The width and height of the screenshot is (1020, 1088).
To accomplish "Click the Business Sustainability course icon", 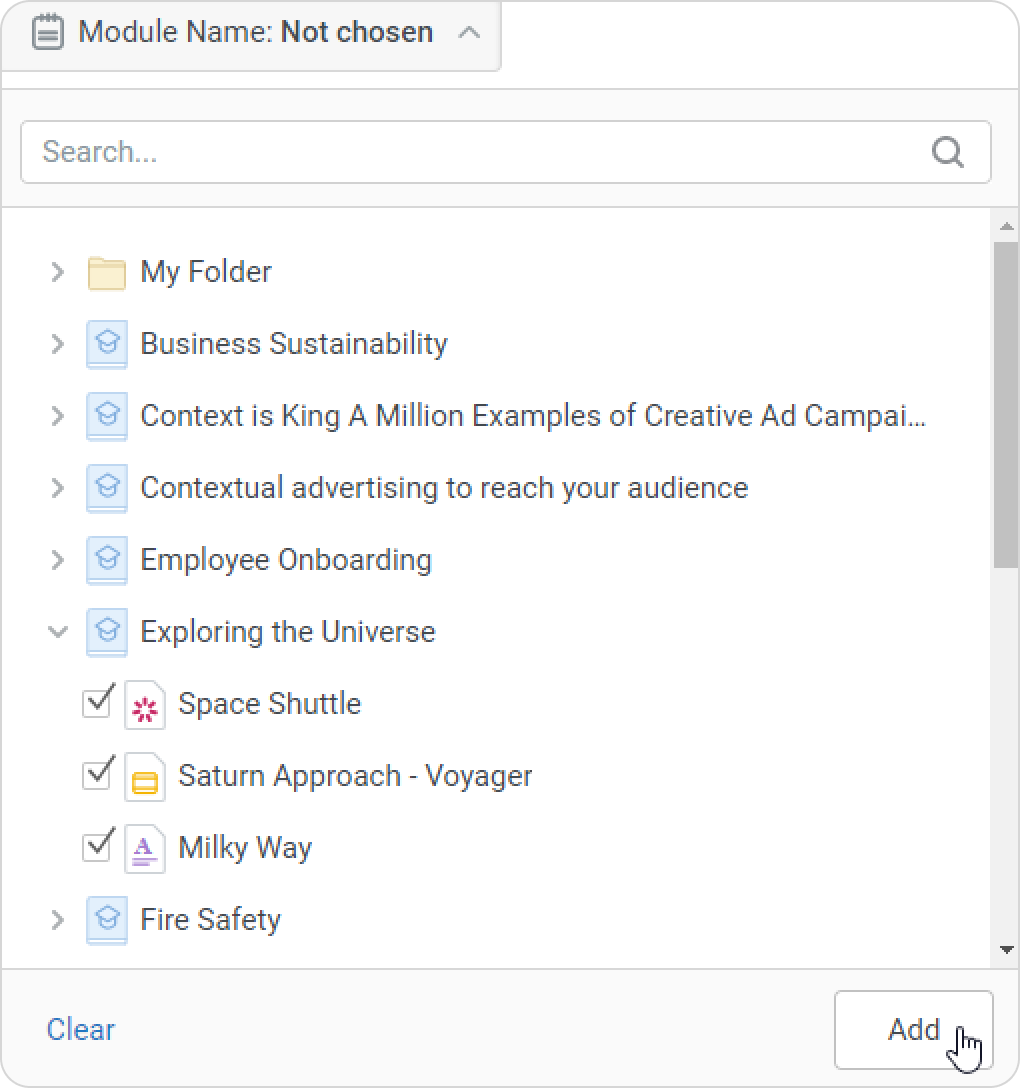I will [106, 344].
